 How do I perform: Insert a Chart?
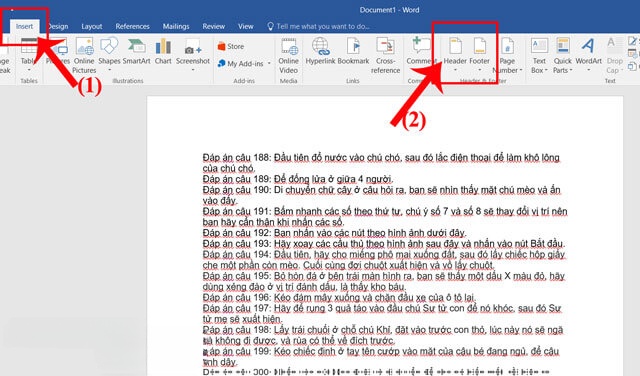pos(163,51)
